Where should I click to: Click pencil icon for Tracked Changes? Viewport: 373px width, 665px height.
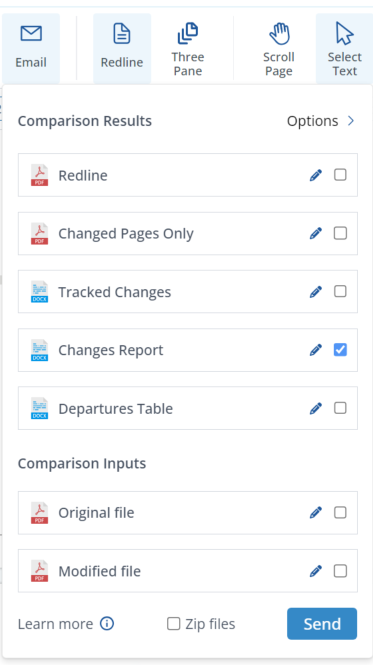coord(316,292)
